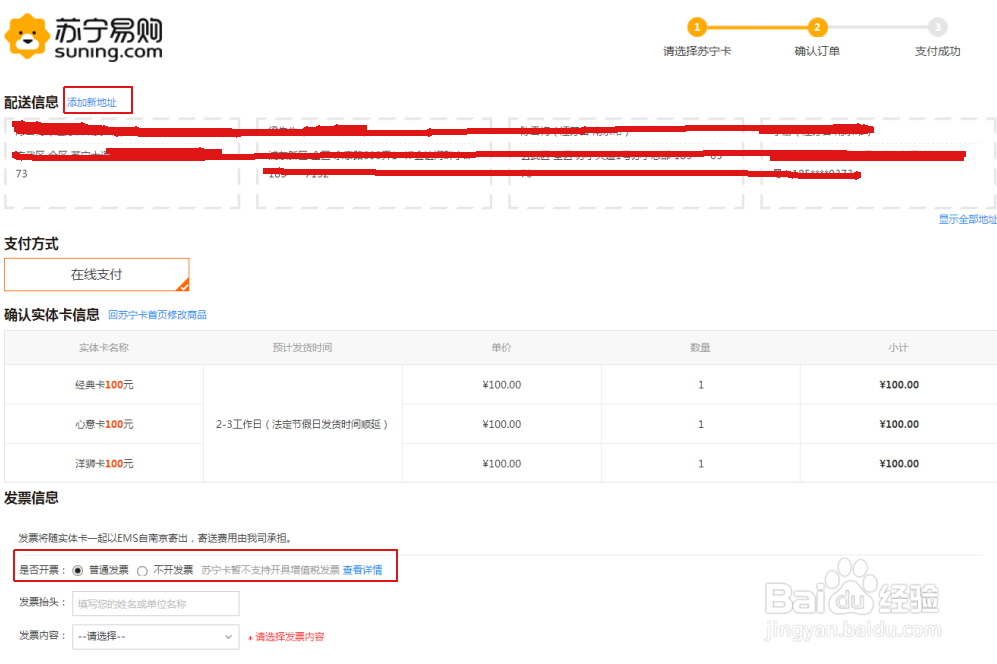997x664 pixels.
Task: Click the 苏宁卡暂不支持开具增值税发票 notice
Action: (270, 570)
